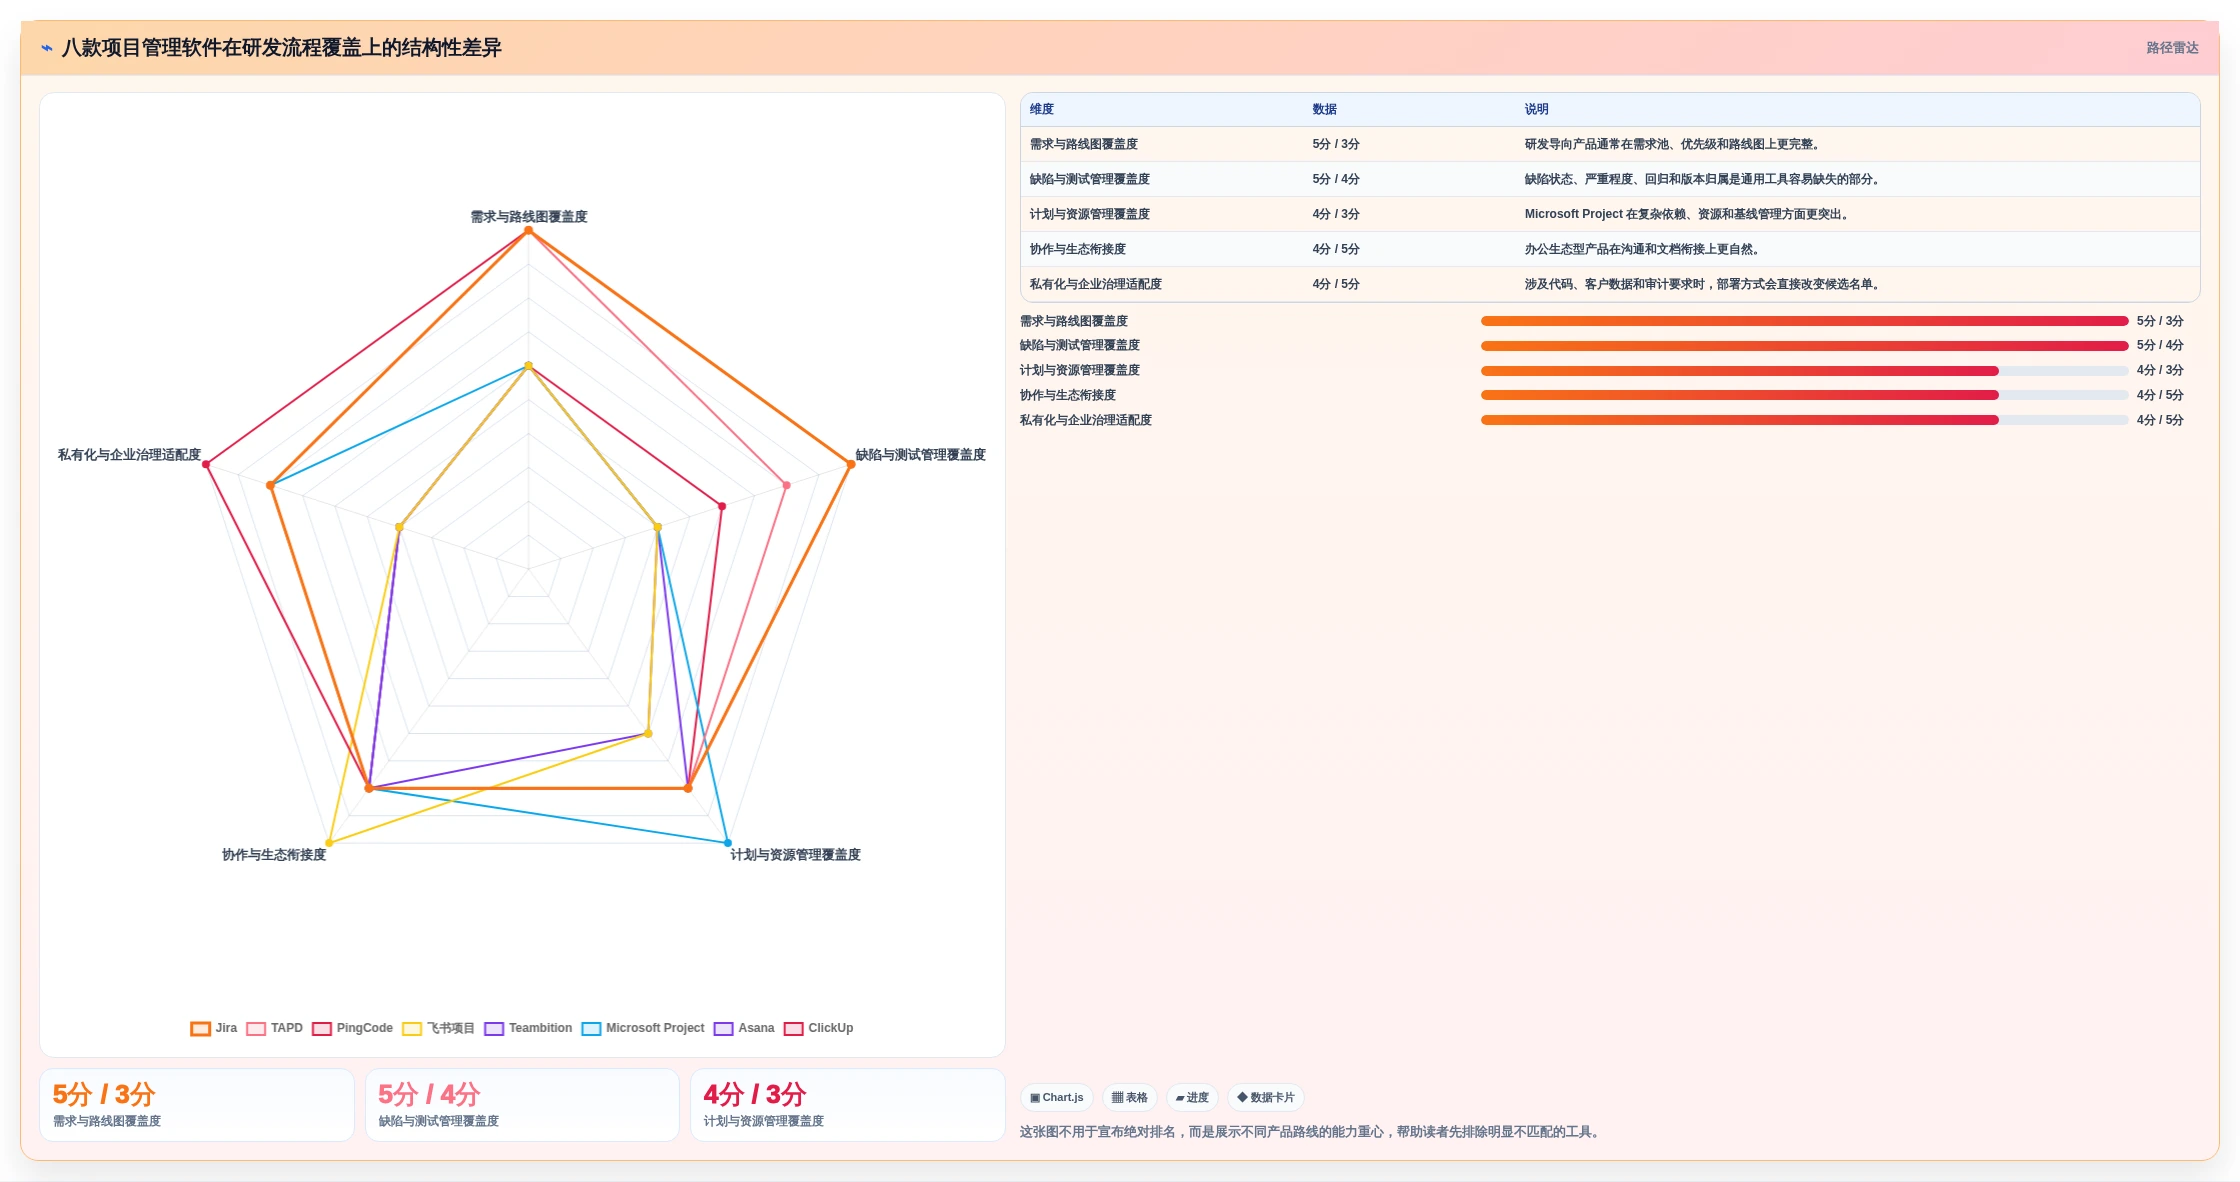Open the 4分 / 3分 计划与资源 data card
This screenshot has width=2240, height=1182.
click(848, 1105)
